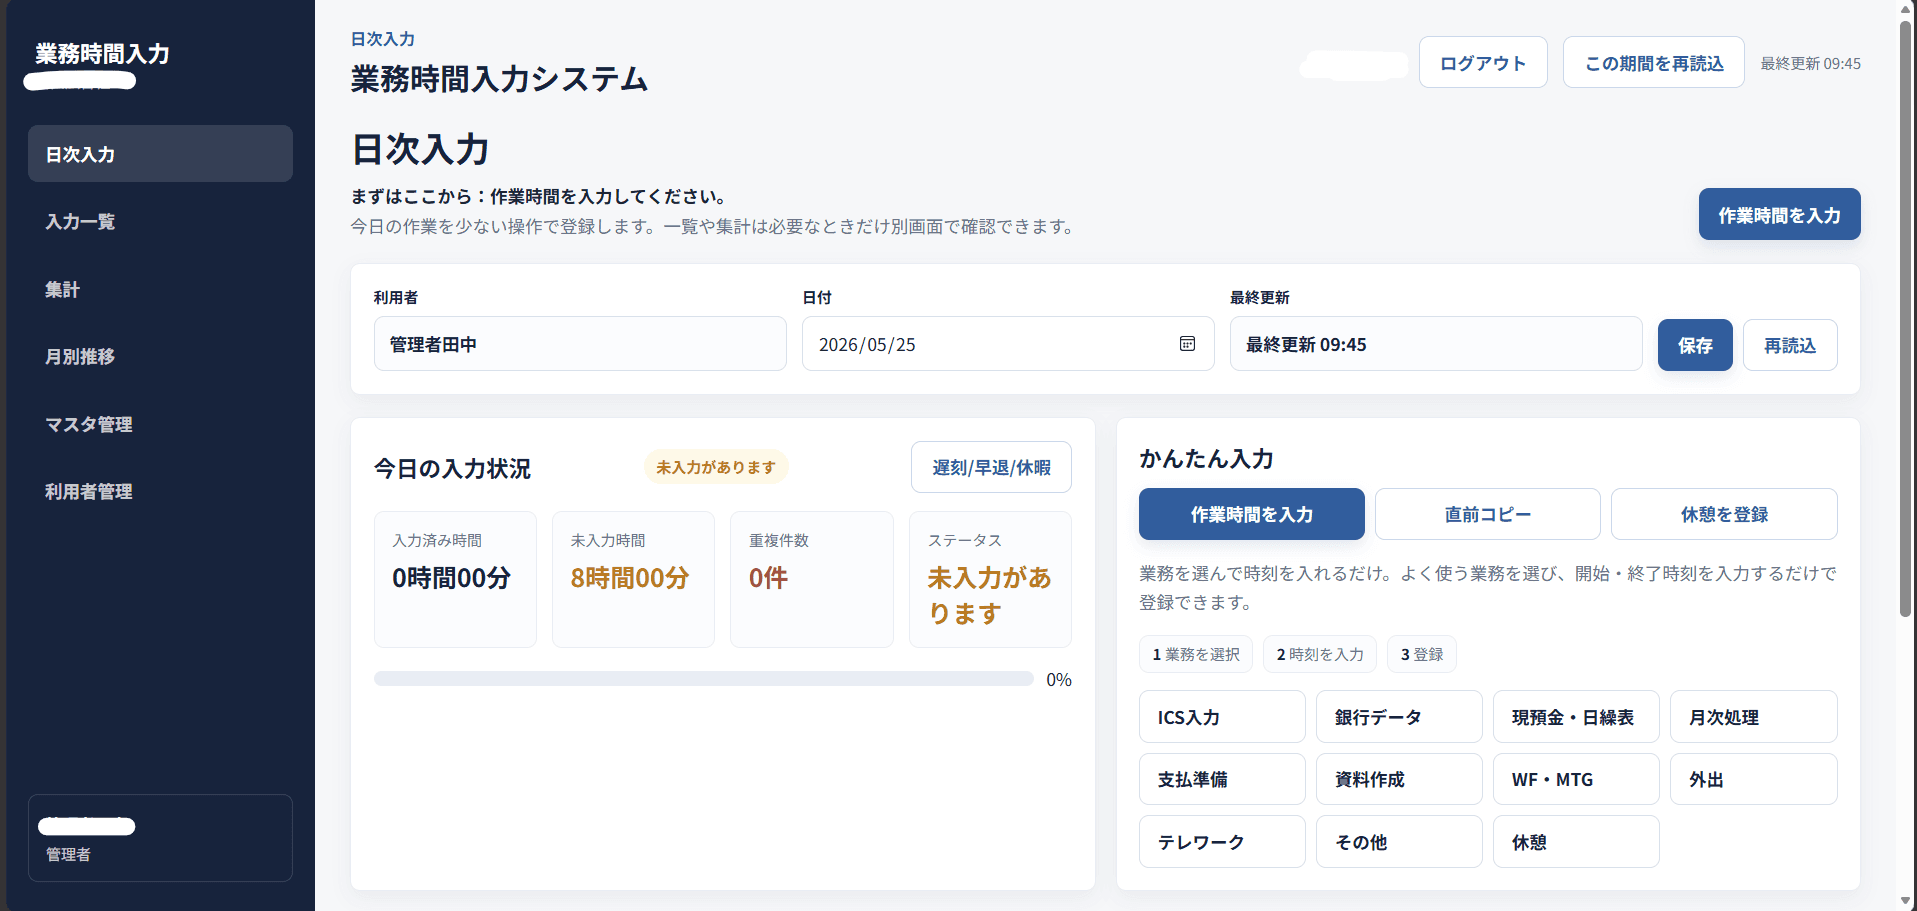Choose the ICS入力 task button
Viewport: 1917px width, 911px height.
[1222, 717]
